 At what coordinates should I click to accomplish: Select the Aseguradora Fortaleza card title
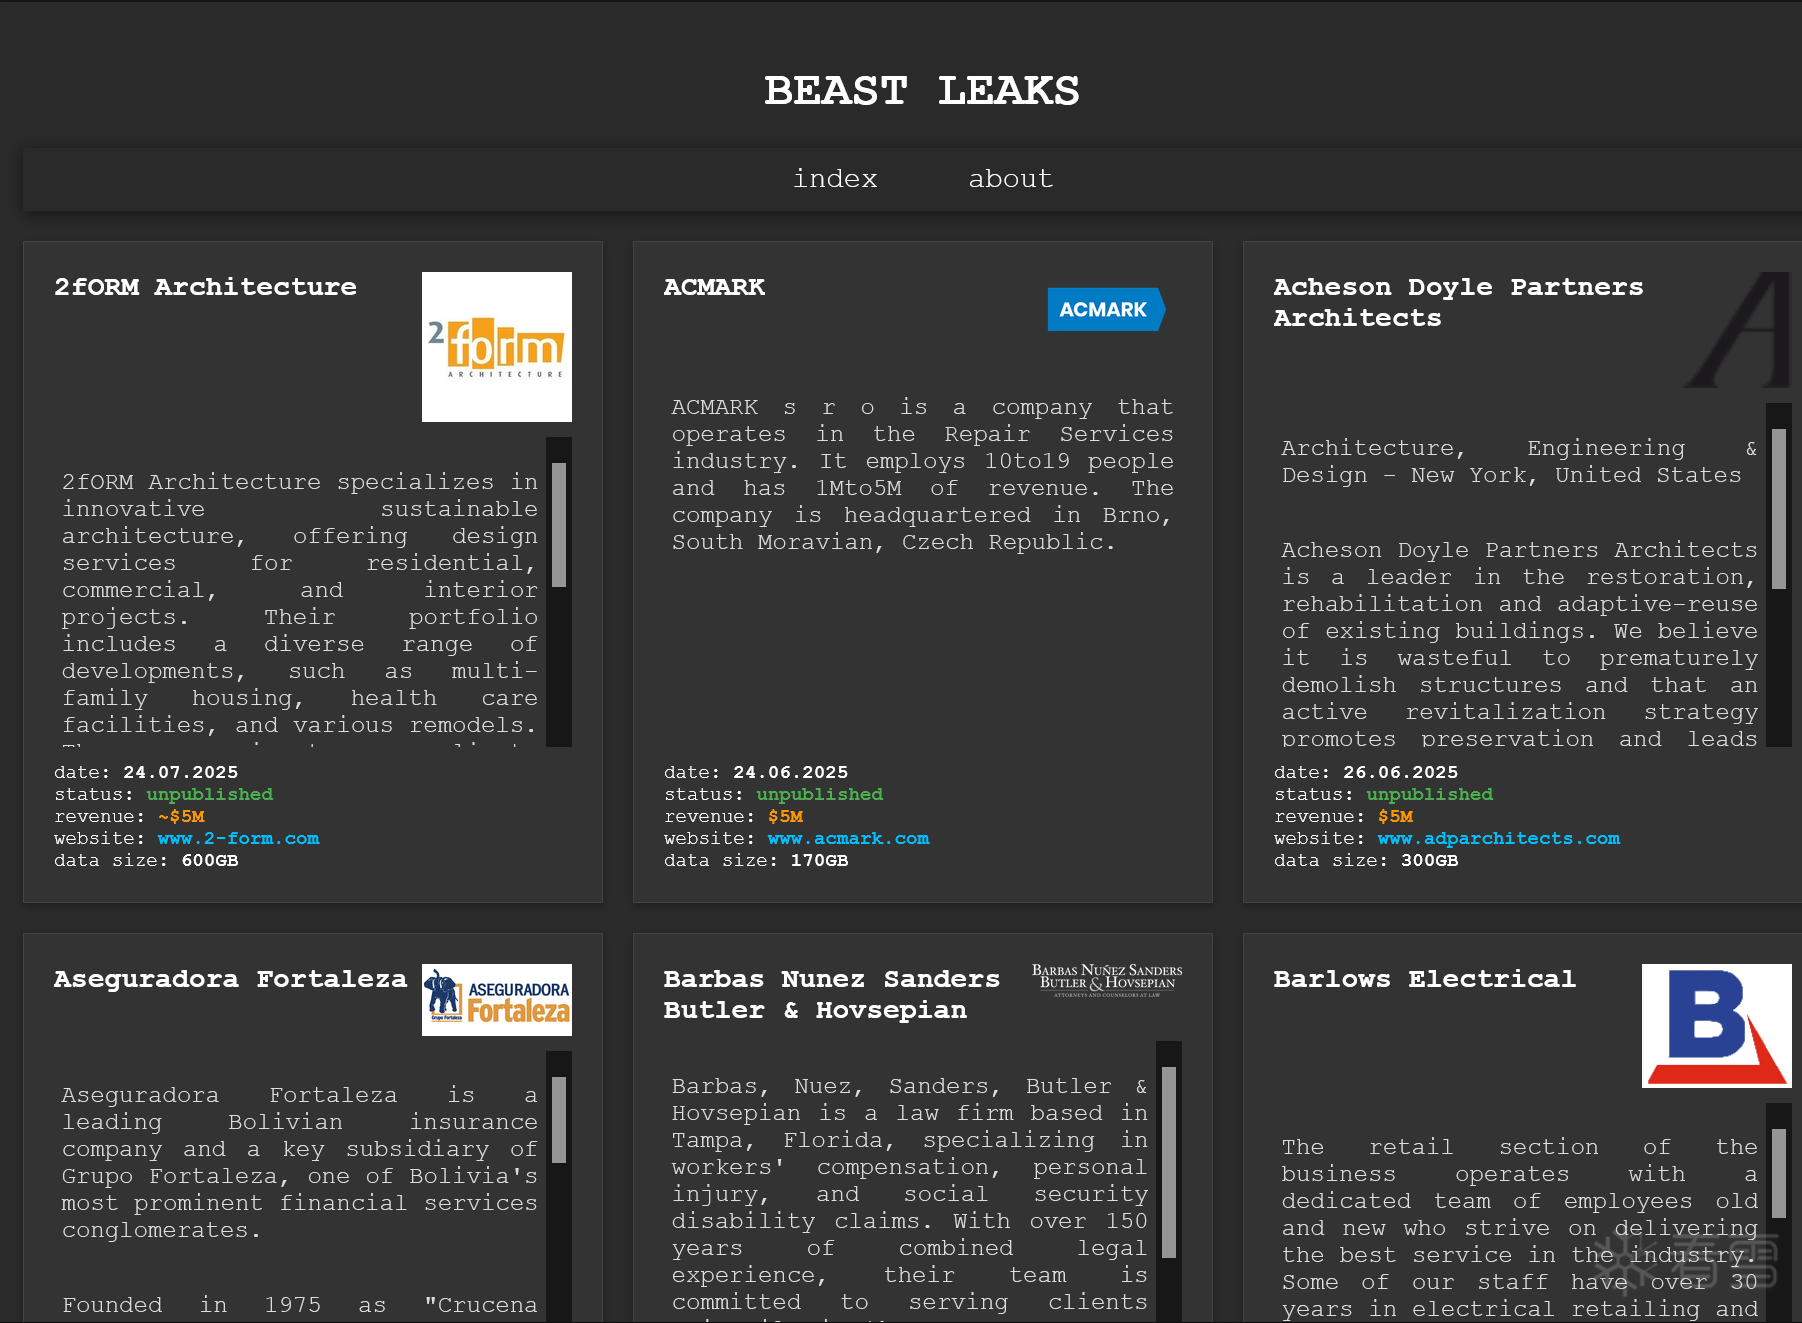point(230,979)
